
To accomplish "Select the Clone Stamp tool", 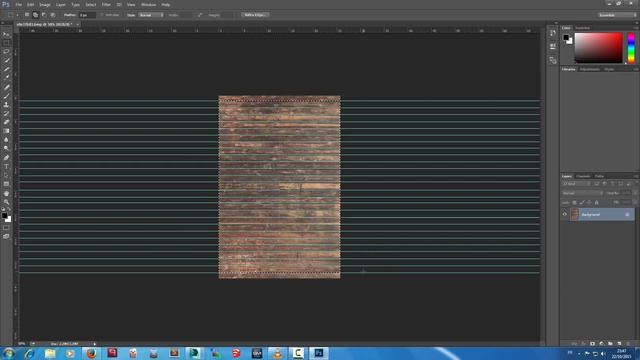I will 6,104.
